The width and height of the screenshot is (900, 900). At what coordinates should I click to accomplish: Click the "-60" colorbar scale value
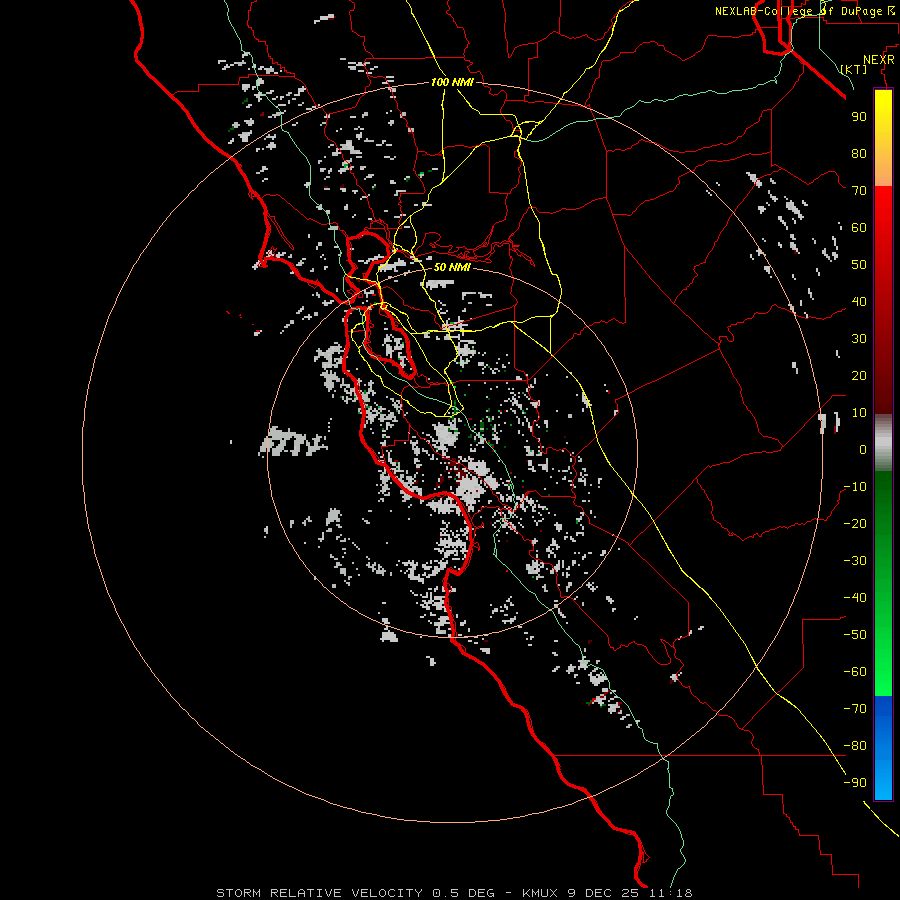click(855, 672)
